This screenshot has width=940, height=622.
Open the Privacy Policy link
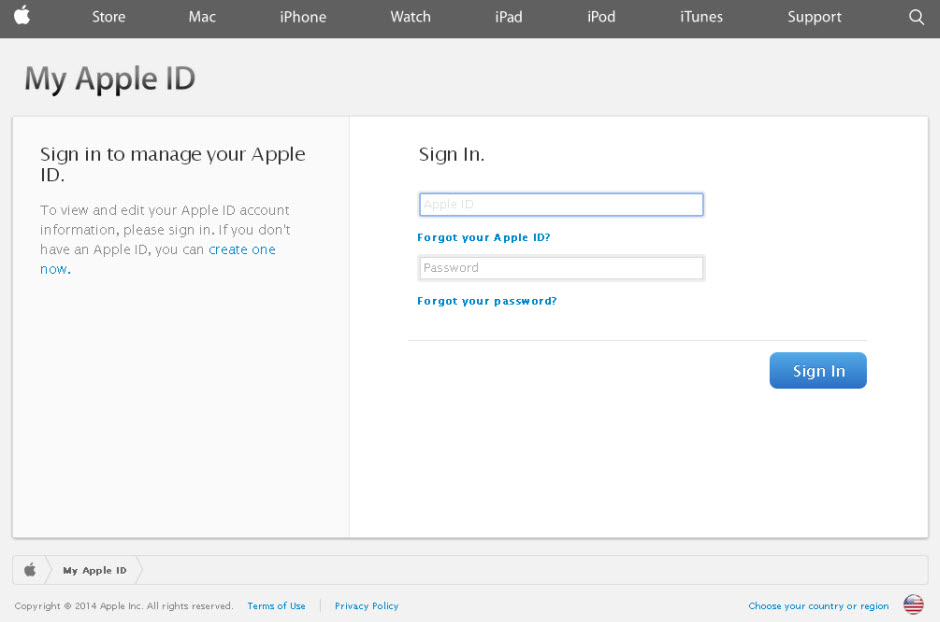366,606
